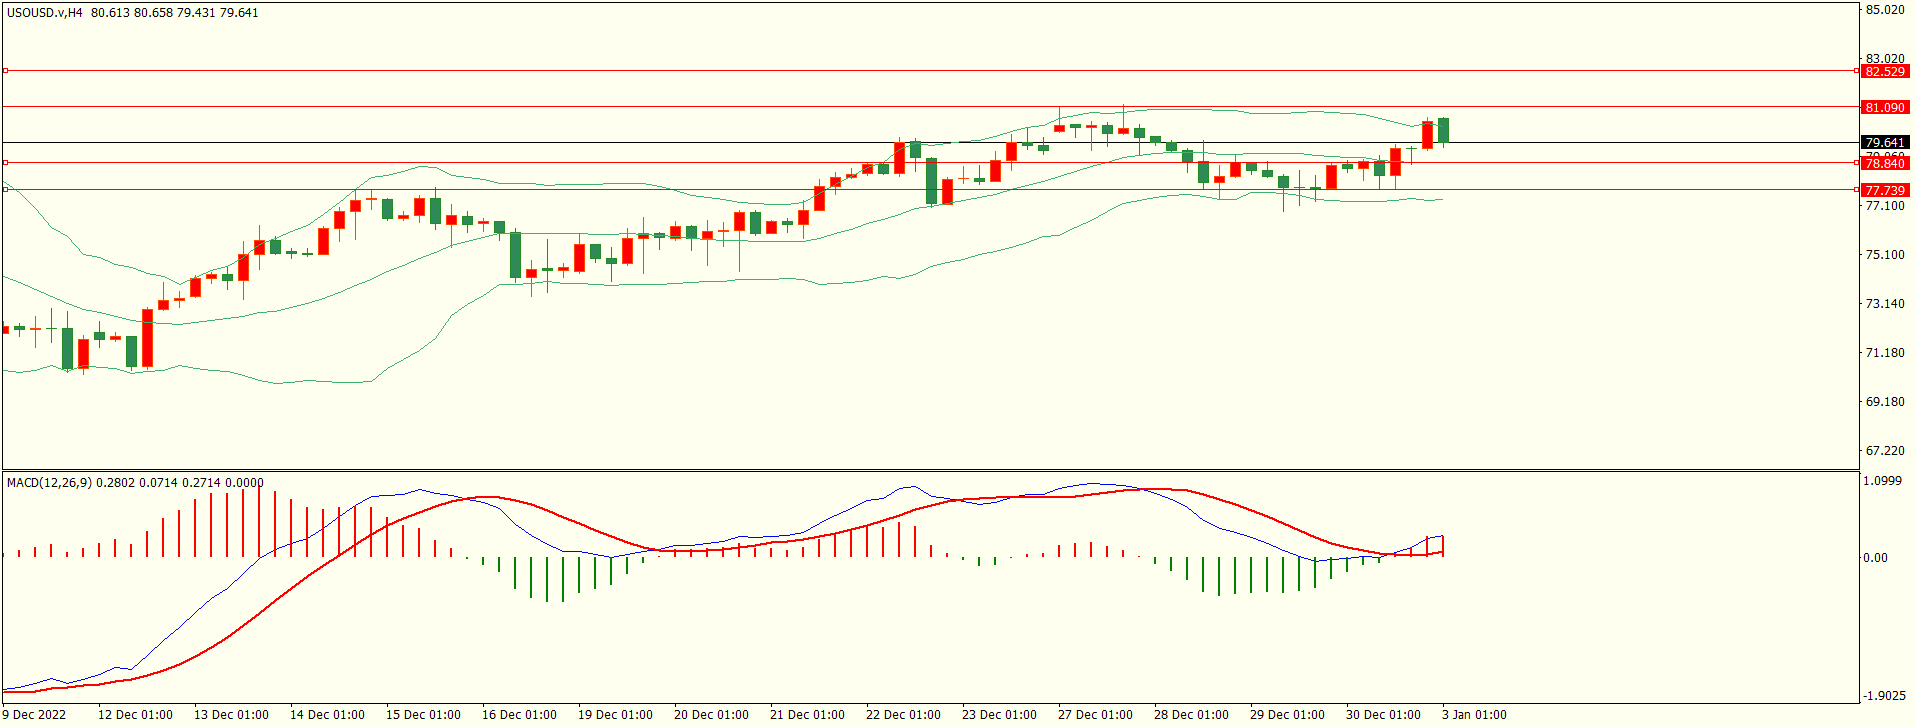
Task: Click the USOUSD.v,H4 chart title text
Action: 45,13
